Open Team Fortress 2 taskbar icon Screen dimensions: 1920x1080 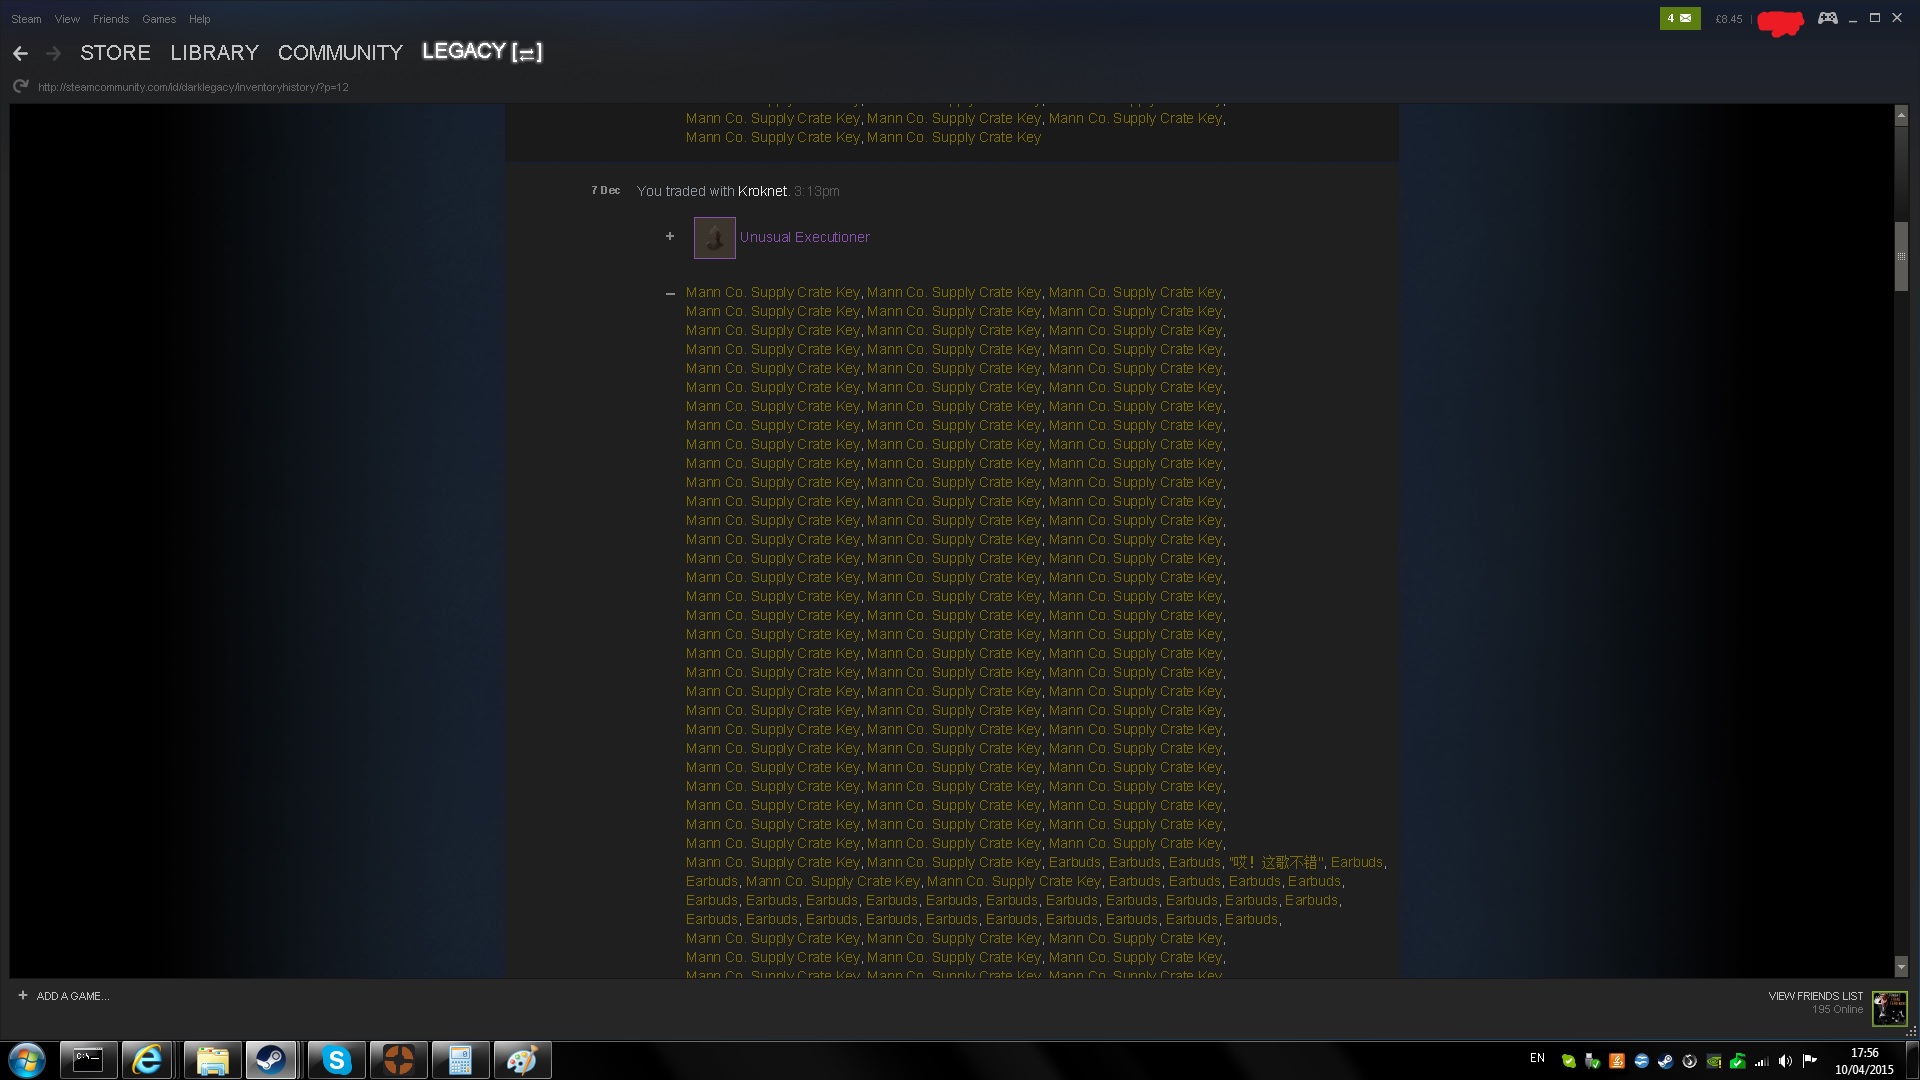pyautogui.click(x=399, y=1060)
